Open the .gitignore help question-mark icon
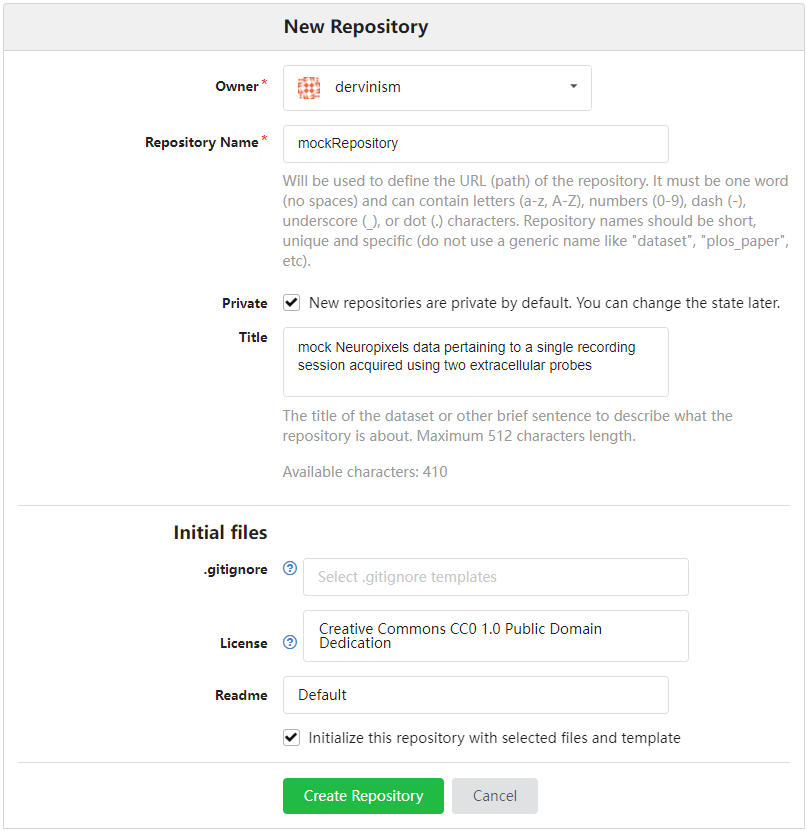 290,569
